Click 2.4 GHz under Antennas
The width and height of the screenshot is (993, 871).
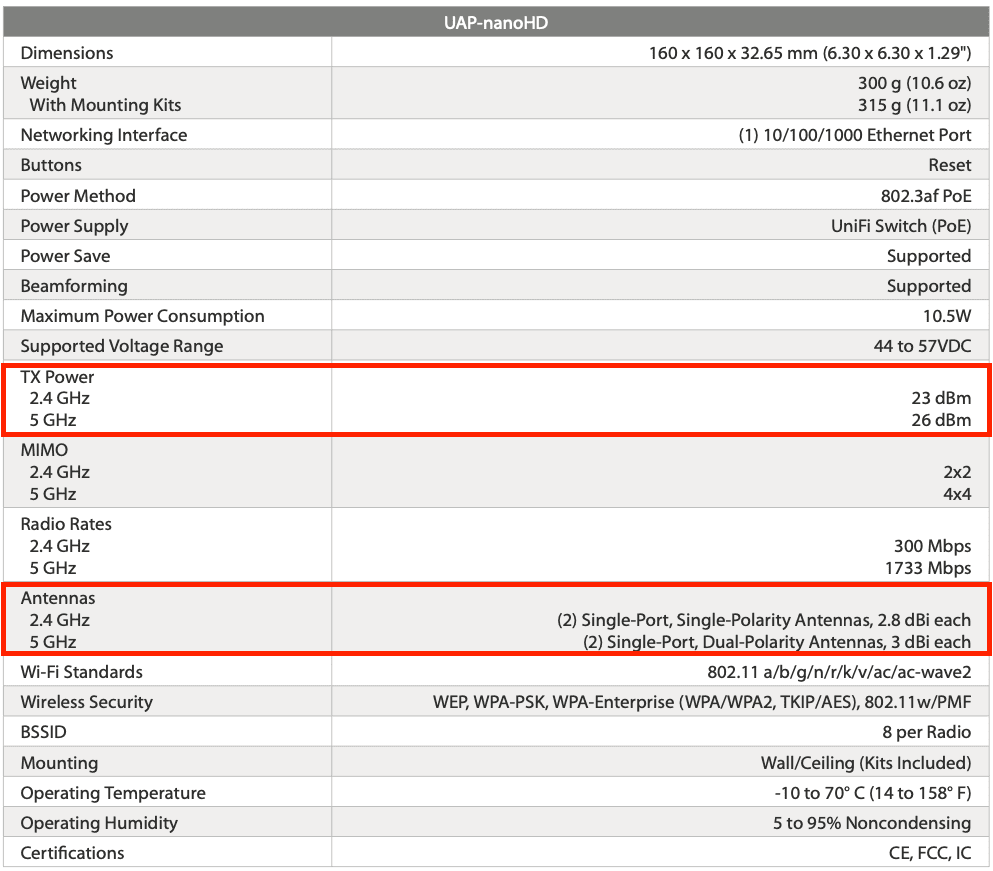pyautogui.click(x=60, y=620)
